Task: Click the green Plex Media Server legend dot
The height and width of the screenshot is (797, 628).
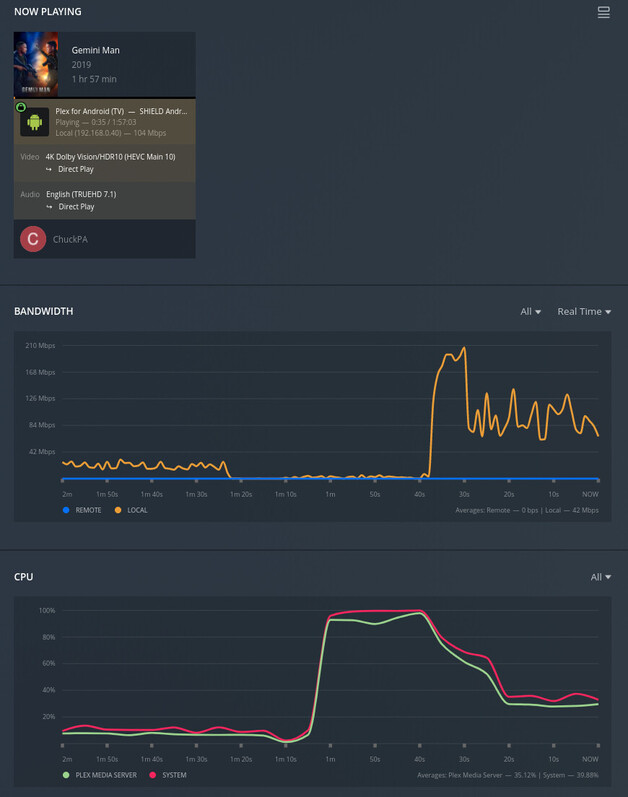Action: pyautogui.click(x=66, y=775)
